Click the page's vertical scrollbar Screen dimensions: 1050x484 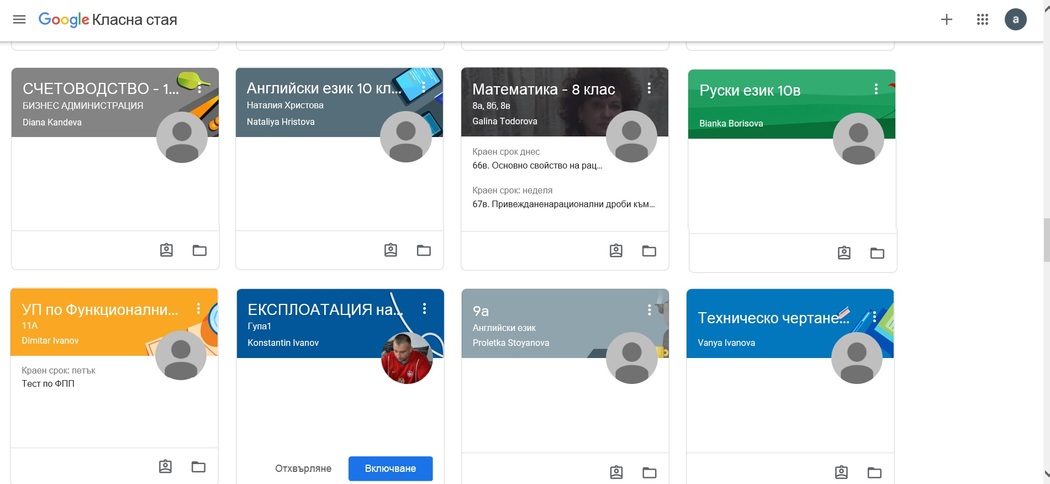[x=1044, y=238]
